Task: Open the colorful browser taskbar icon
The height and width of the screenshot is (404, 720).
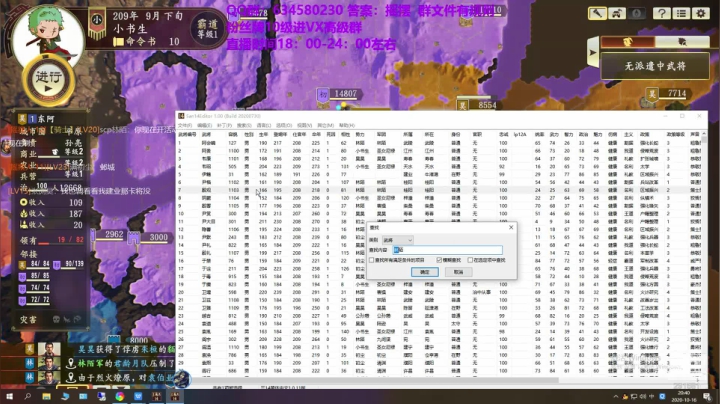Action: (120, 396)
